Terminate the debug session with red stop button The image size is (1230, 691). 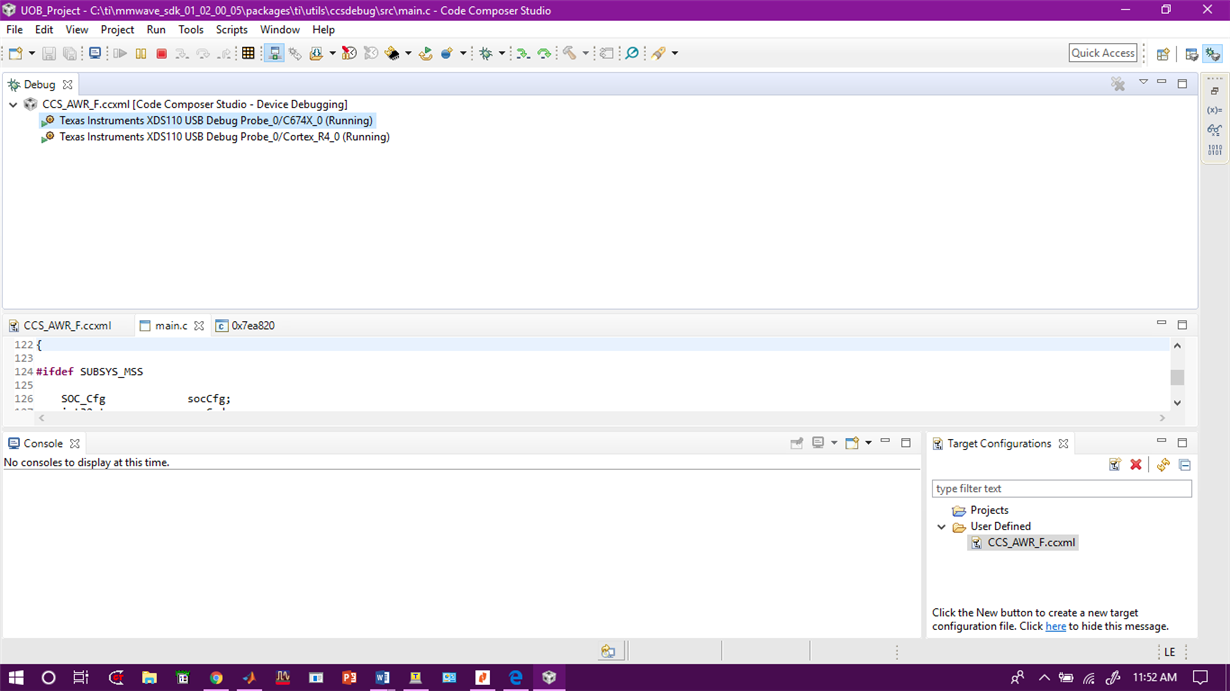[x=161, y=53]
